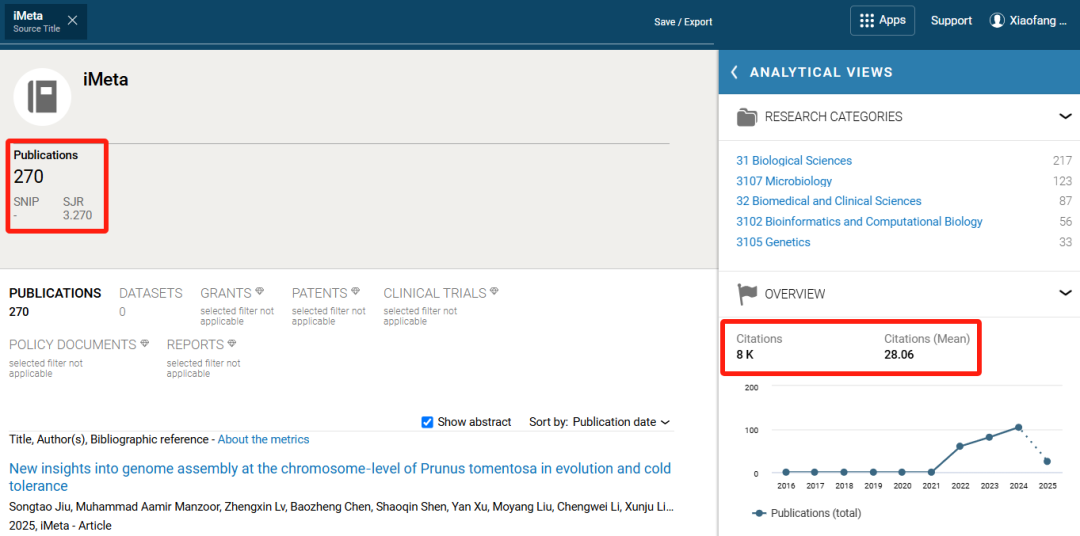Screen dimensions: 1080x536
Task: Click the author list starting Songtao Jiu
Action: (342, 507)
